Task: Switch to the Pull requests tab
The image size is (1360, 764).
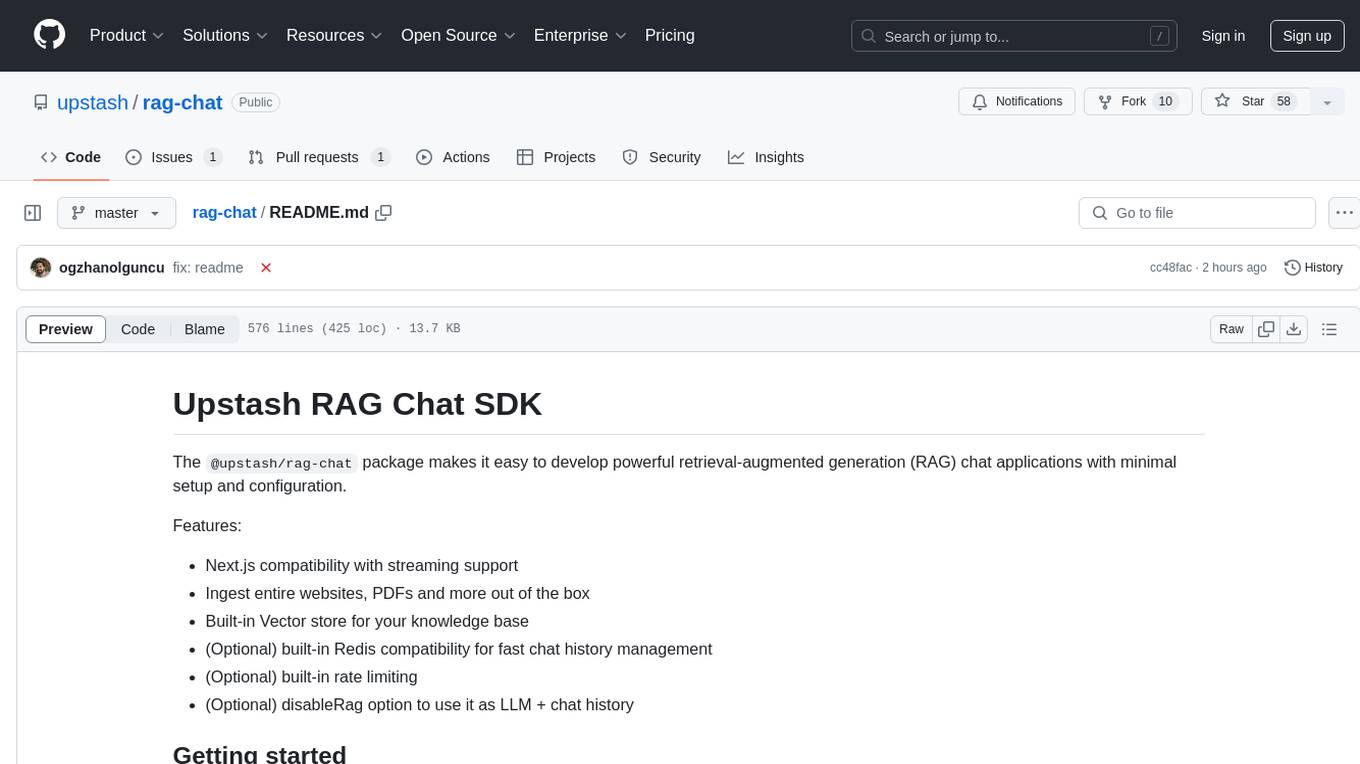Action: tap(318, 157)
